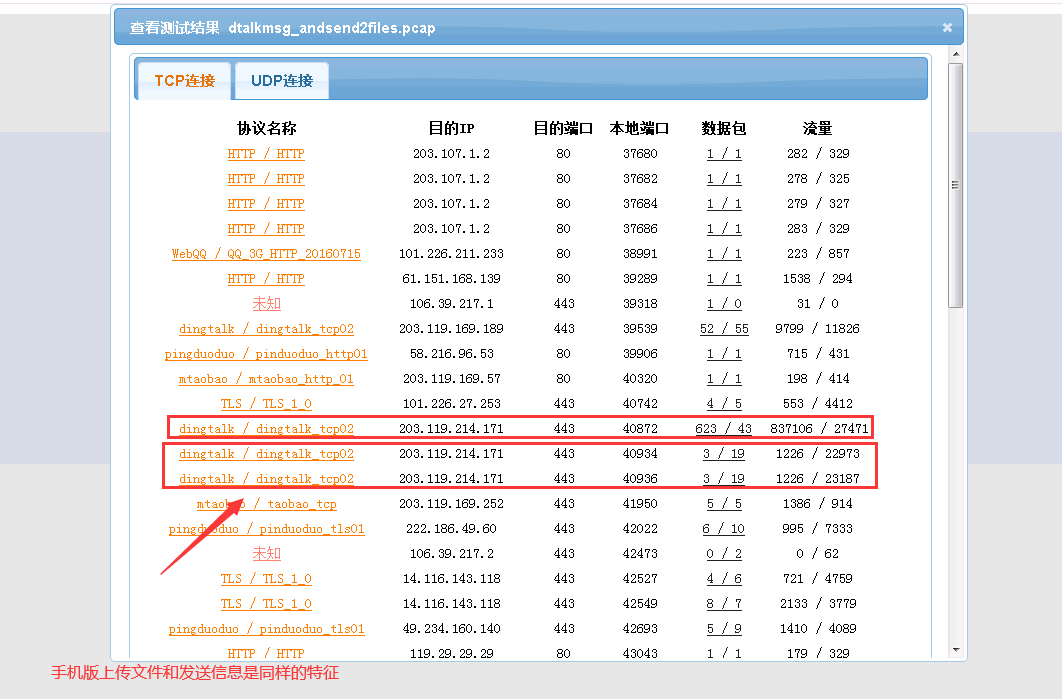Open the mtaobao / taobao_tcp link
This screenshot has width=1062, height=699.
[266, 504]
